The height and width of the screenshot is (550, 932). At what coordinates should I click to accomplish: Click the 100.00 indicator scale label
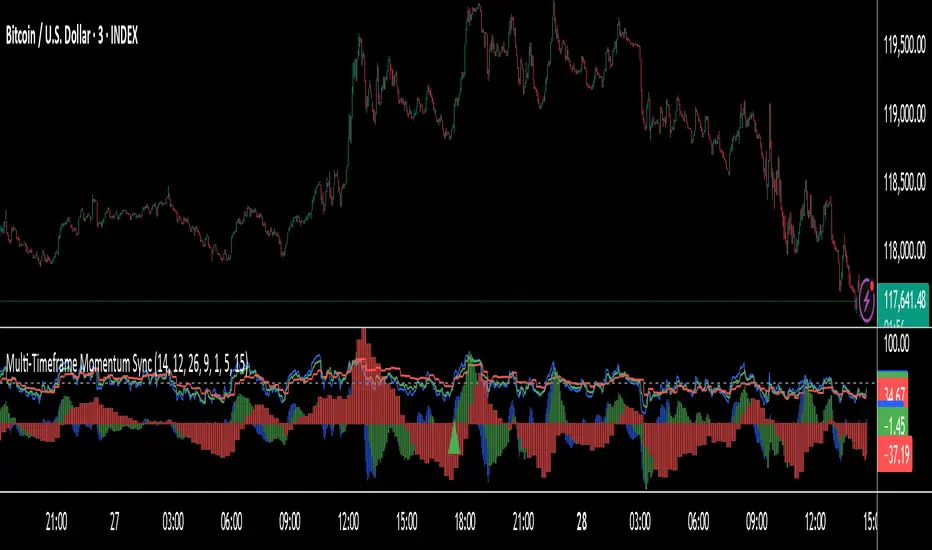[896, 344]
